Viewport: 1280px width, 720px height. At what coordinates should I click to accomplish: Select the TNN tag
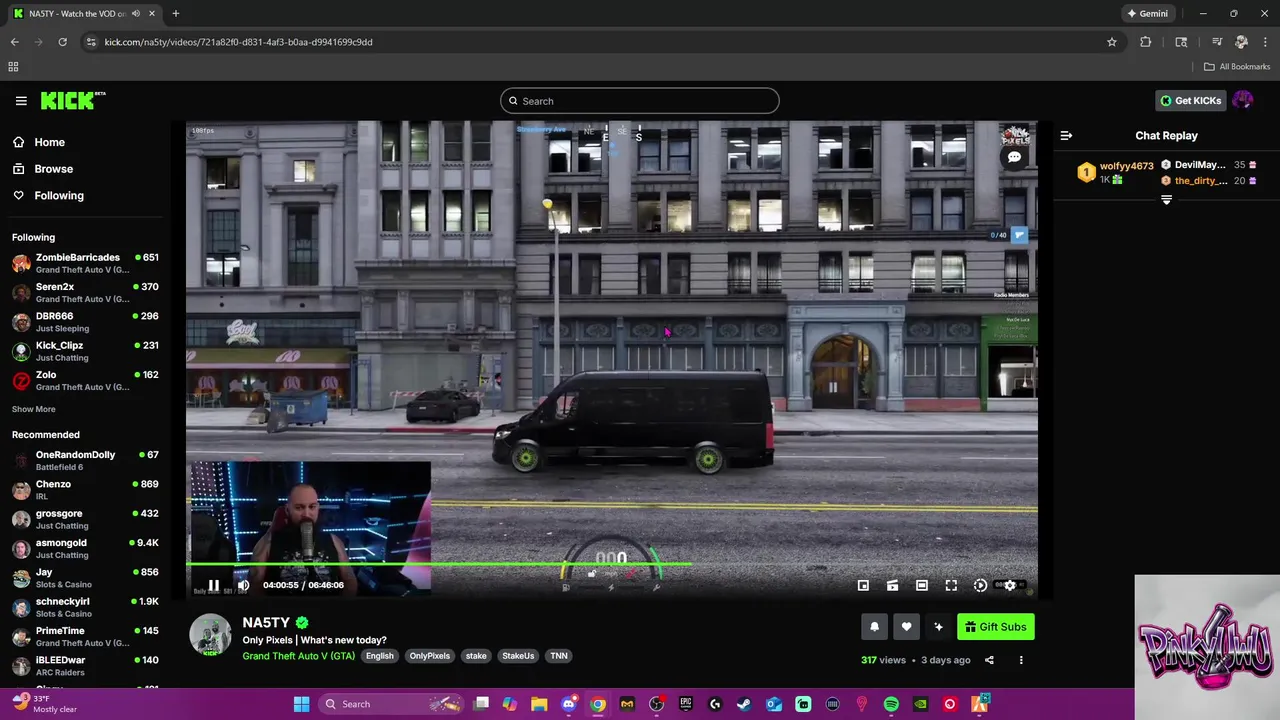pos(559,656)
